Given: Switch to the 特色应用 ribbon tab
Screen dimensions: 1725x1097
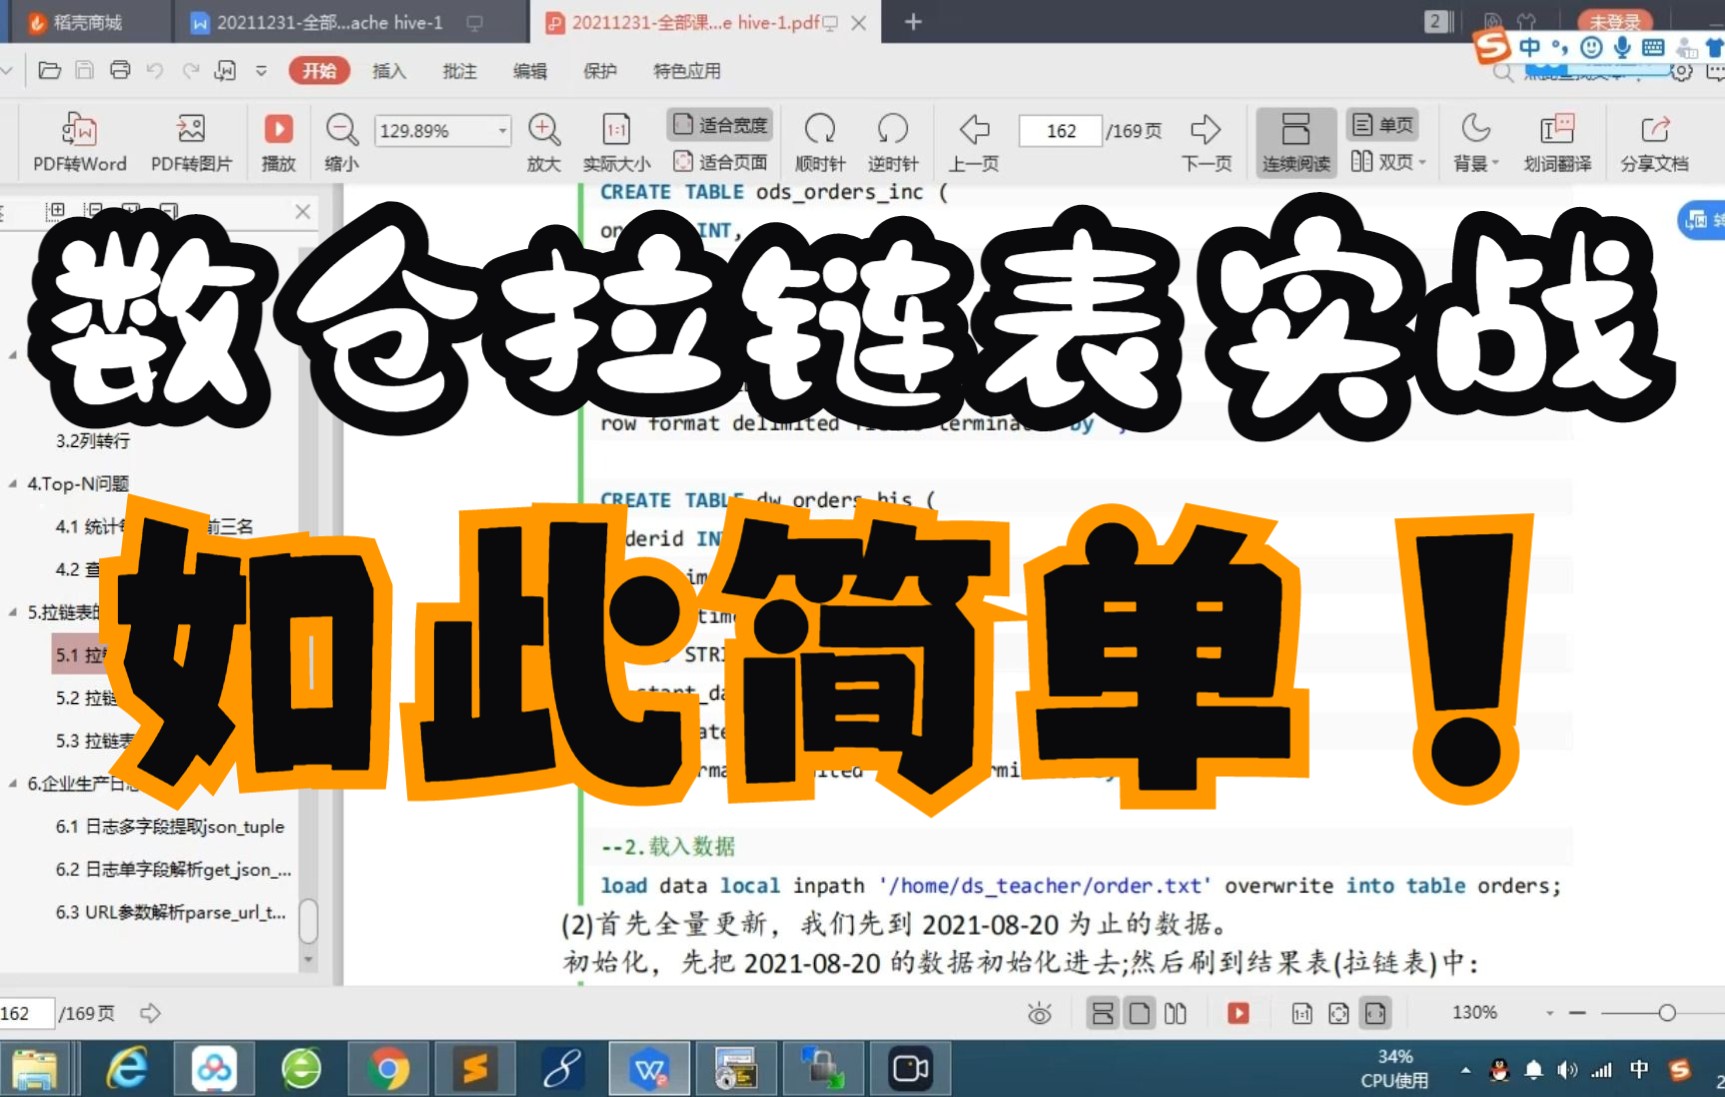Looking at the screenshot, I should [686, 70].
